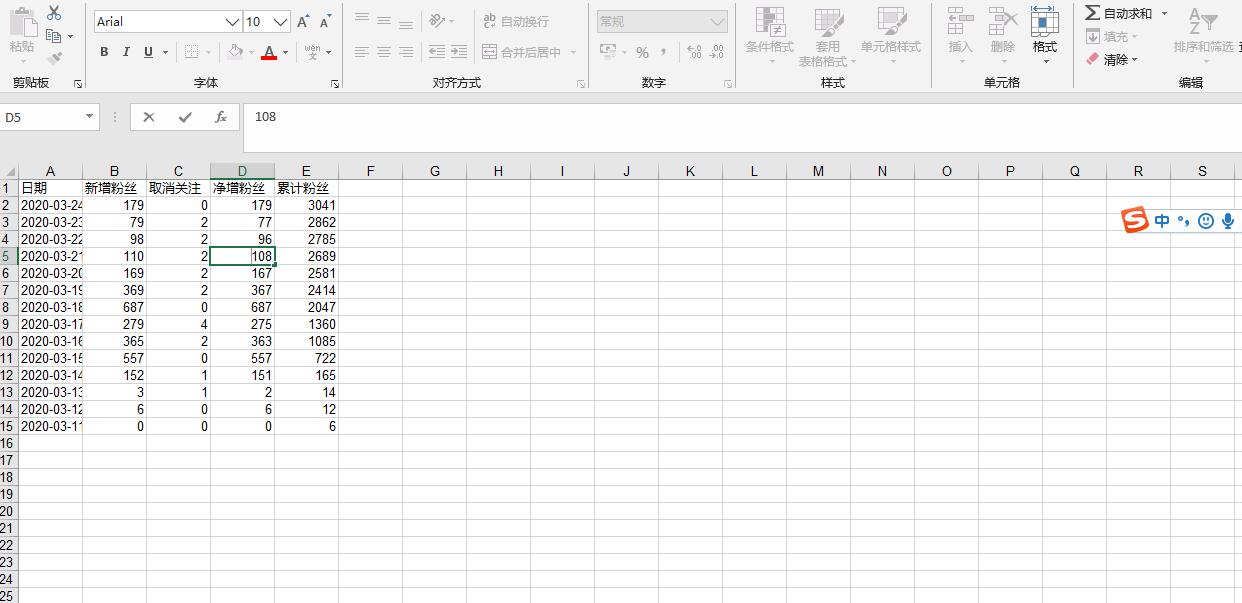
Task: Click the Copy icon in clipboard group
Action: (54, 36)
